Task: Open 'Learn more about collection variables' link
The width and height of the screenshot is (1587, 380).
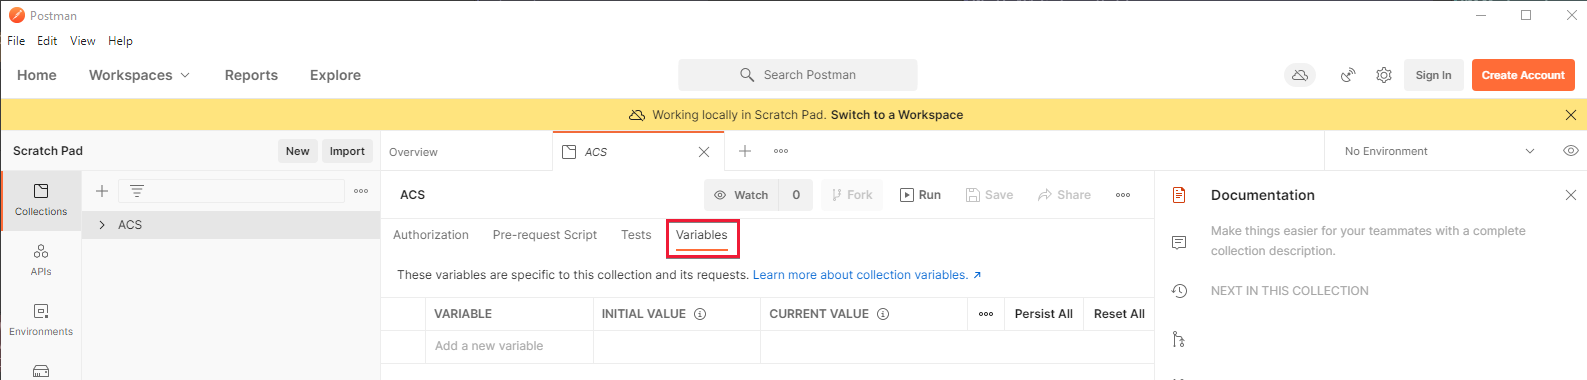Action: point(867,275)
